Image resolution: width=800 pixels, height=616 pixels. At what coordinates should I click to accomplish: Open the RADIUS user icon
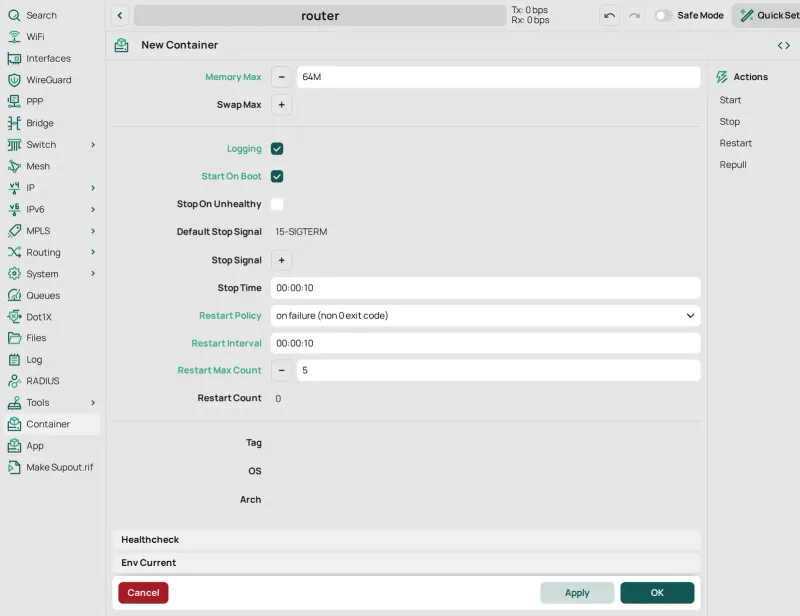(x=14, y=381)
